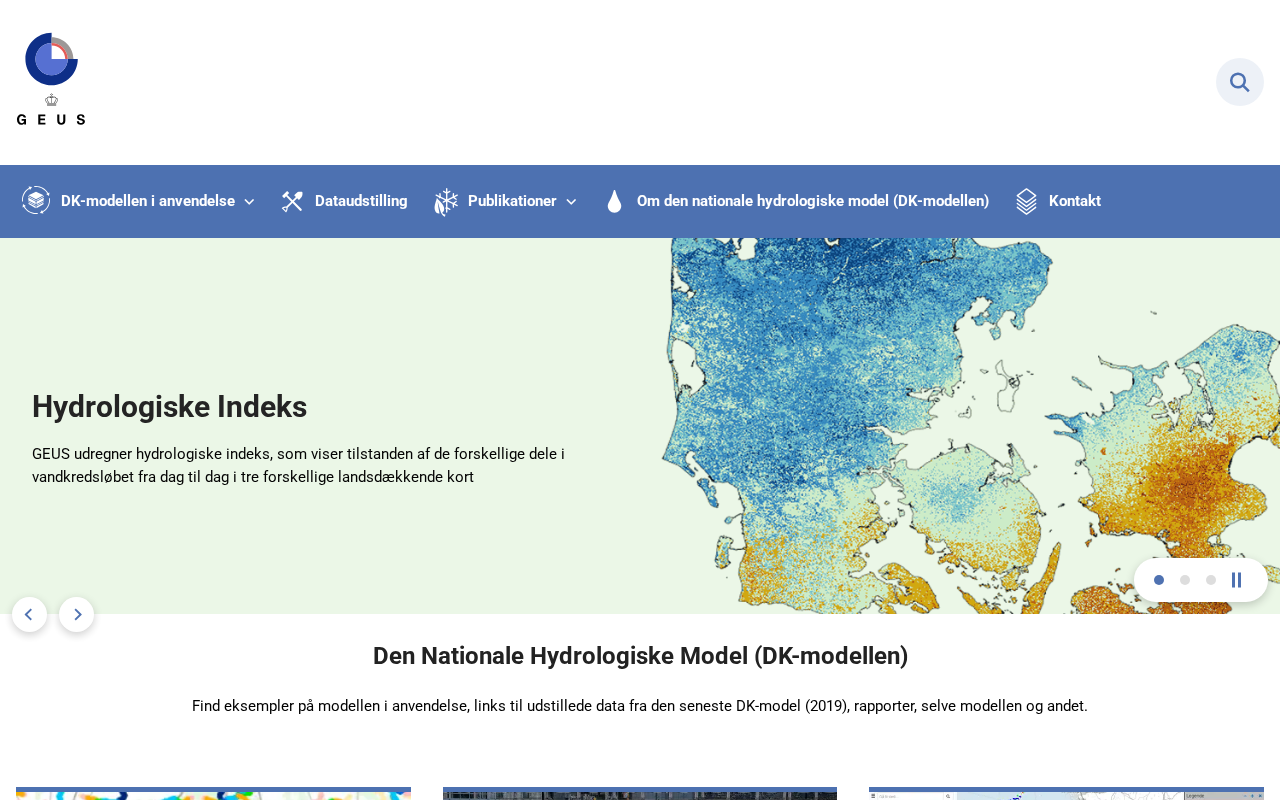Open the Dataudstilling menu item
The image size is (1280, 800).
pos(361,201)
